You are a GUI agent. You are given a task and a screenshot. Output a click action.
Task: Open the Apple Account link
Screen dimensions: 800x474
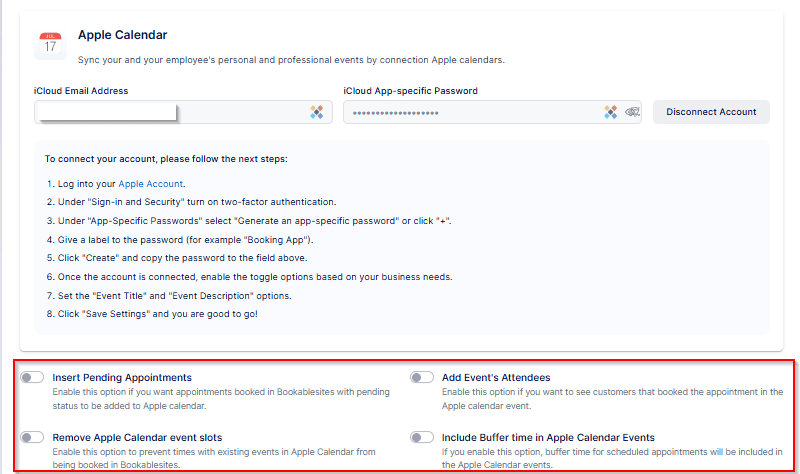151,184
